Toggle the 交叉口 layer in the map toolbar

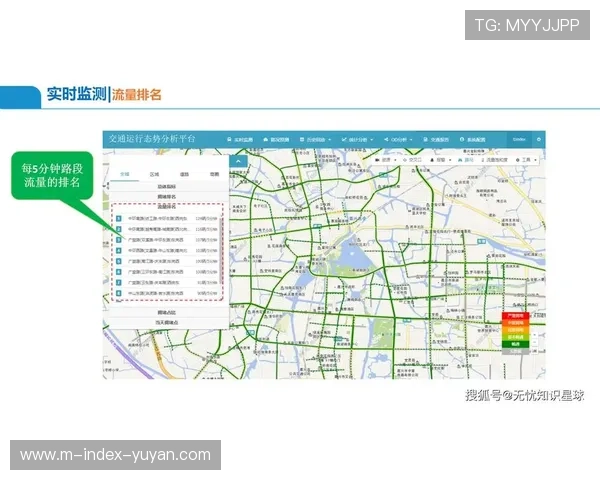pos(412,160)
